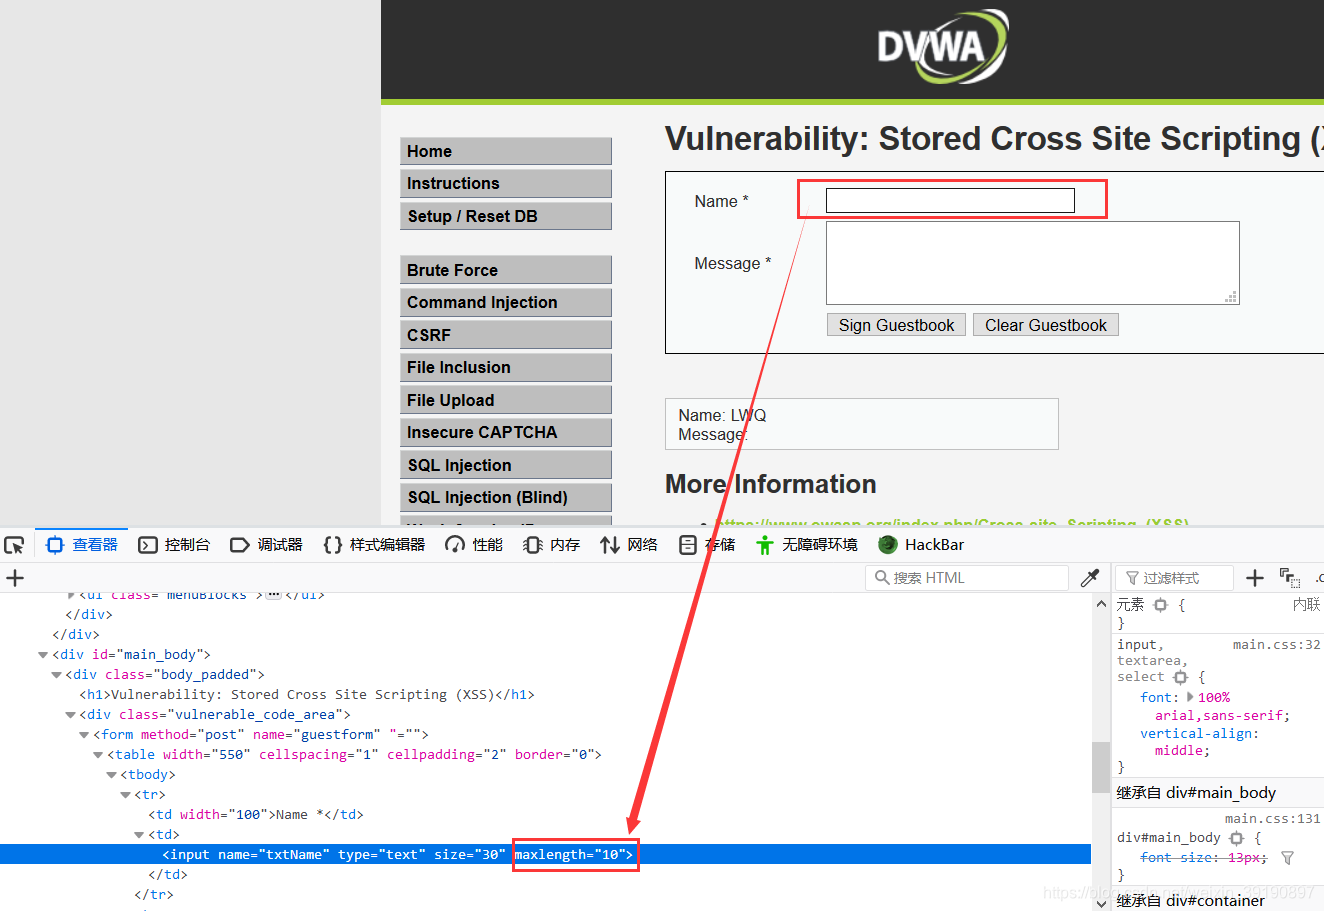This screenshot has width=1324, height=911.
Task: Click the Accessibility (无障碍环境) person icon
Action: pyautogui.click(x=765, y=545)
